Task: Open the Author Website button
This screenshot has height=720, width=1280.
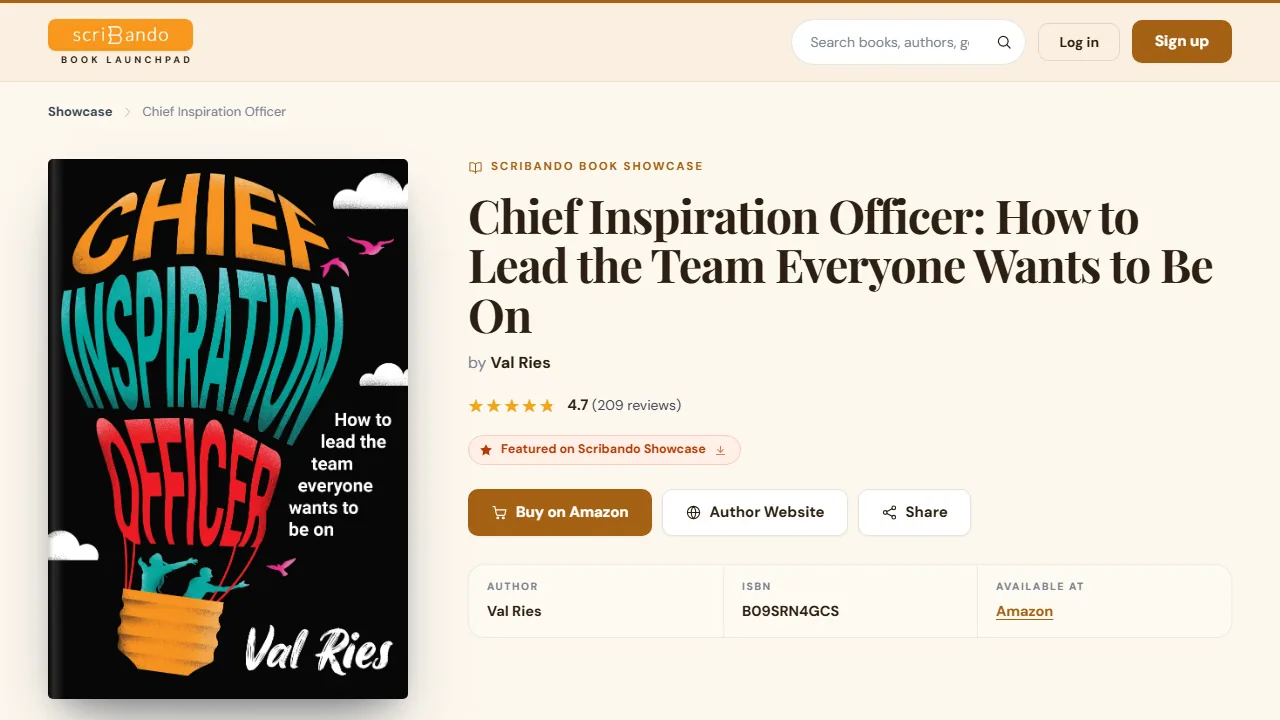Action: coord(755,512)
